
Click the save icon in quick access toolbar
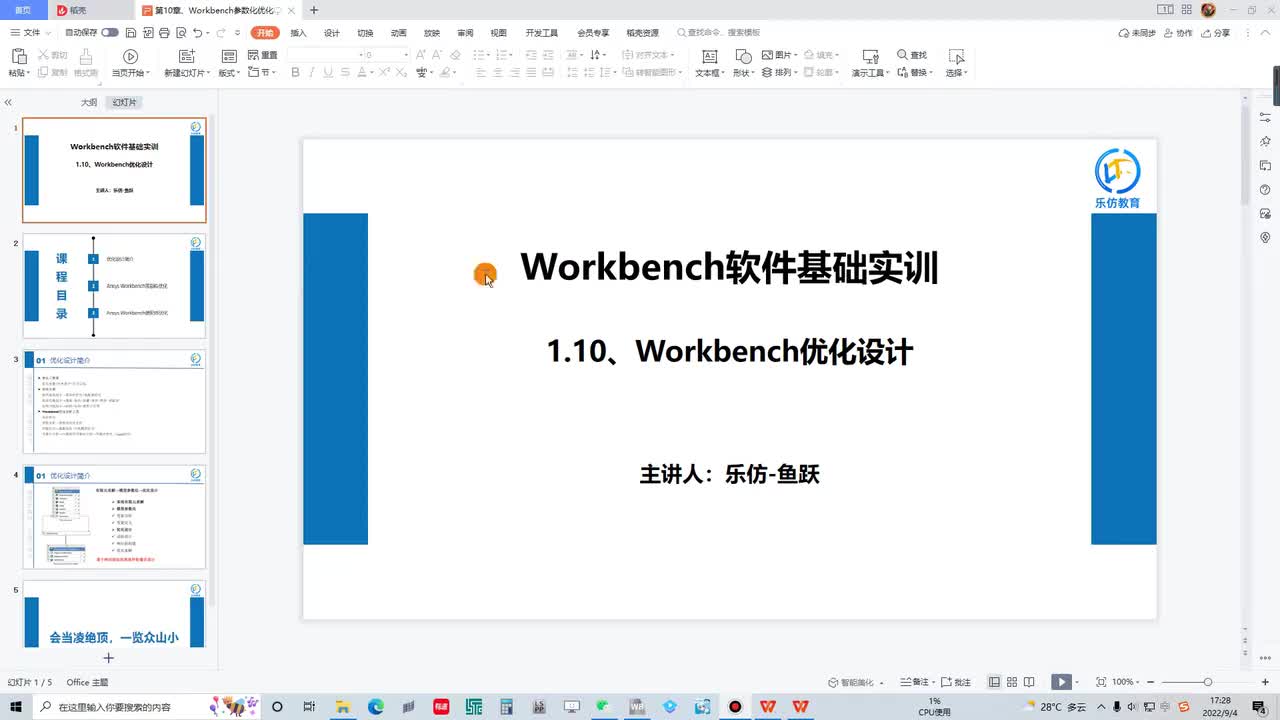pyautogui.click(x=131, y=33)
